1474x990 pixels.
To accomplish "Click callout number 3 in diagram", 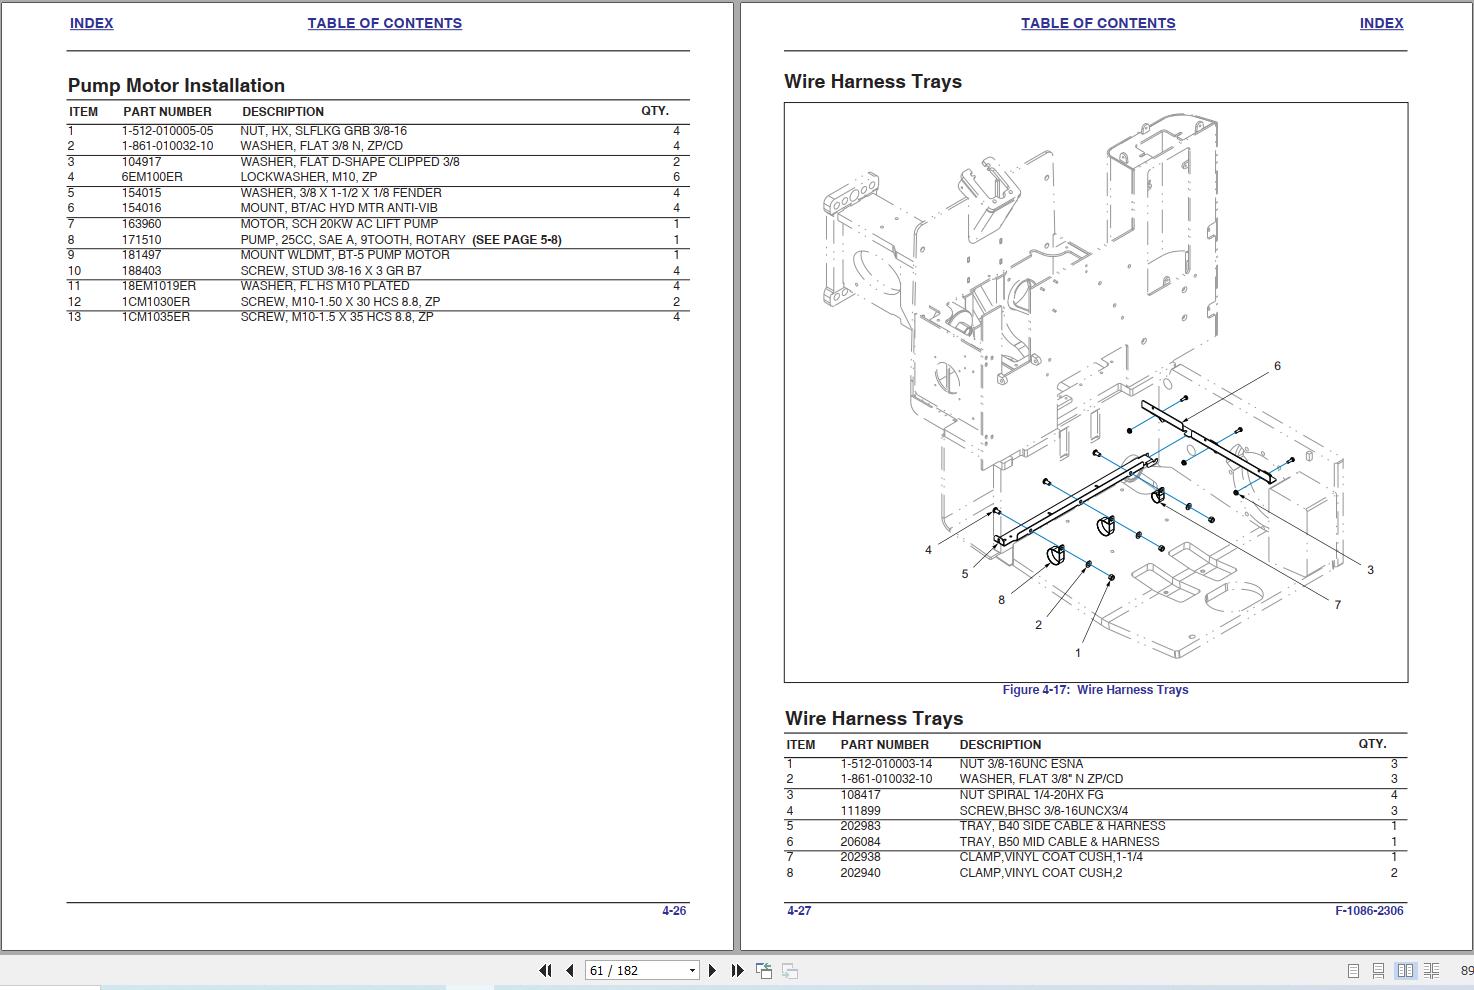I will coord(1370,570).
